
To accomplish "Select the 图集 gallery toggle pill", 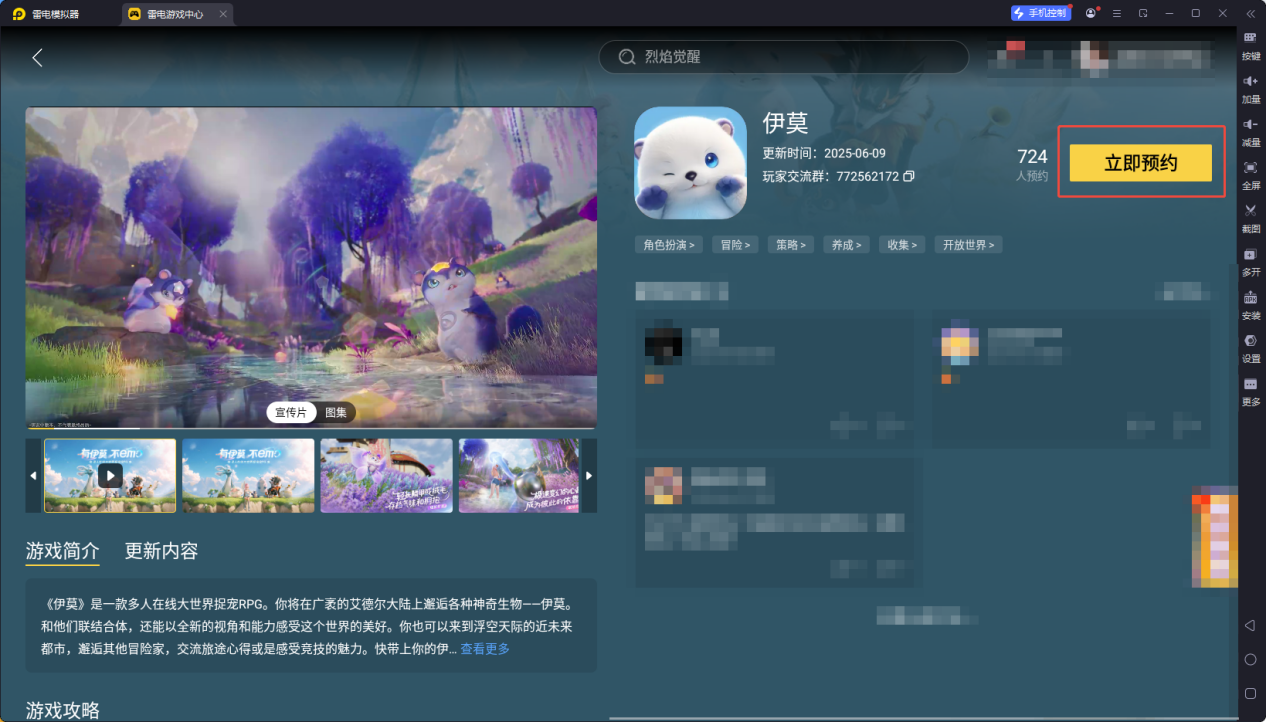I will point(334,412).
